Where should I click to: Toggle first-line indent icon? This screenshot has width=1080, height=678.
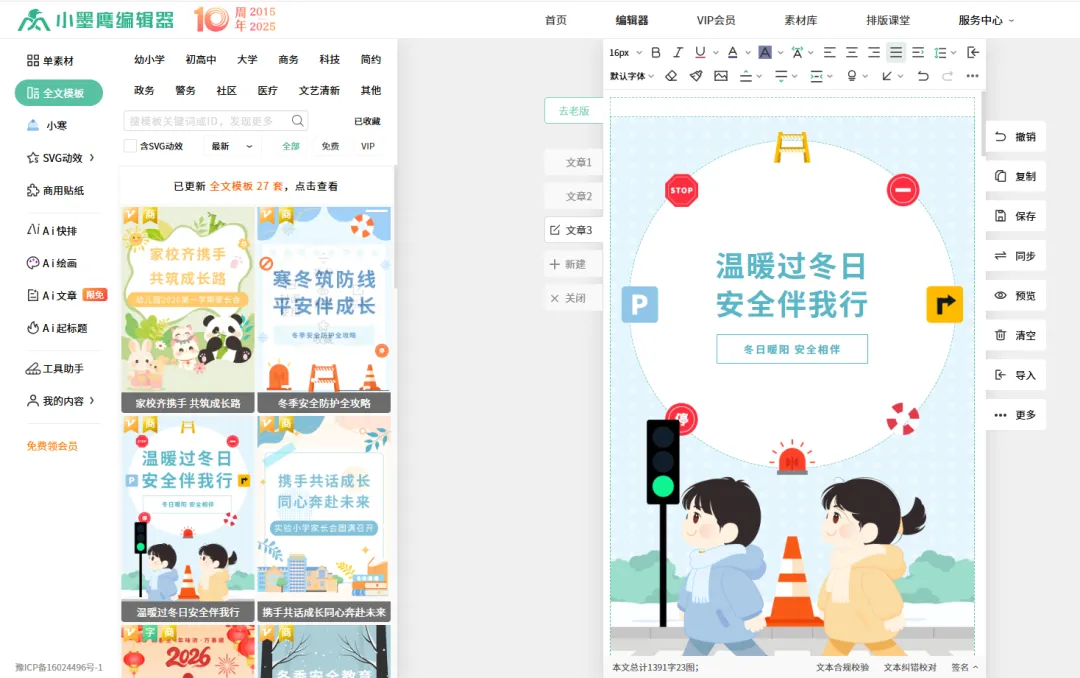pos(918,52)
